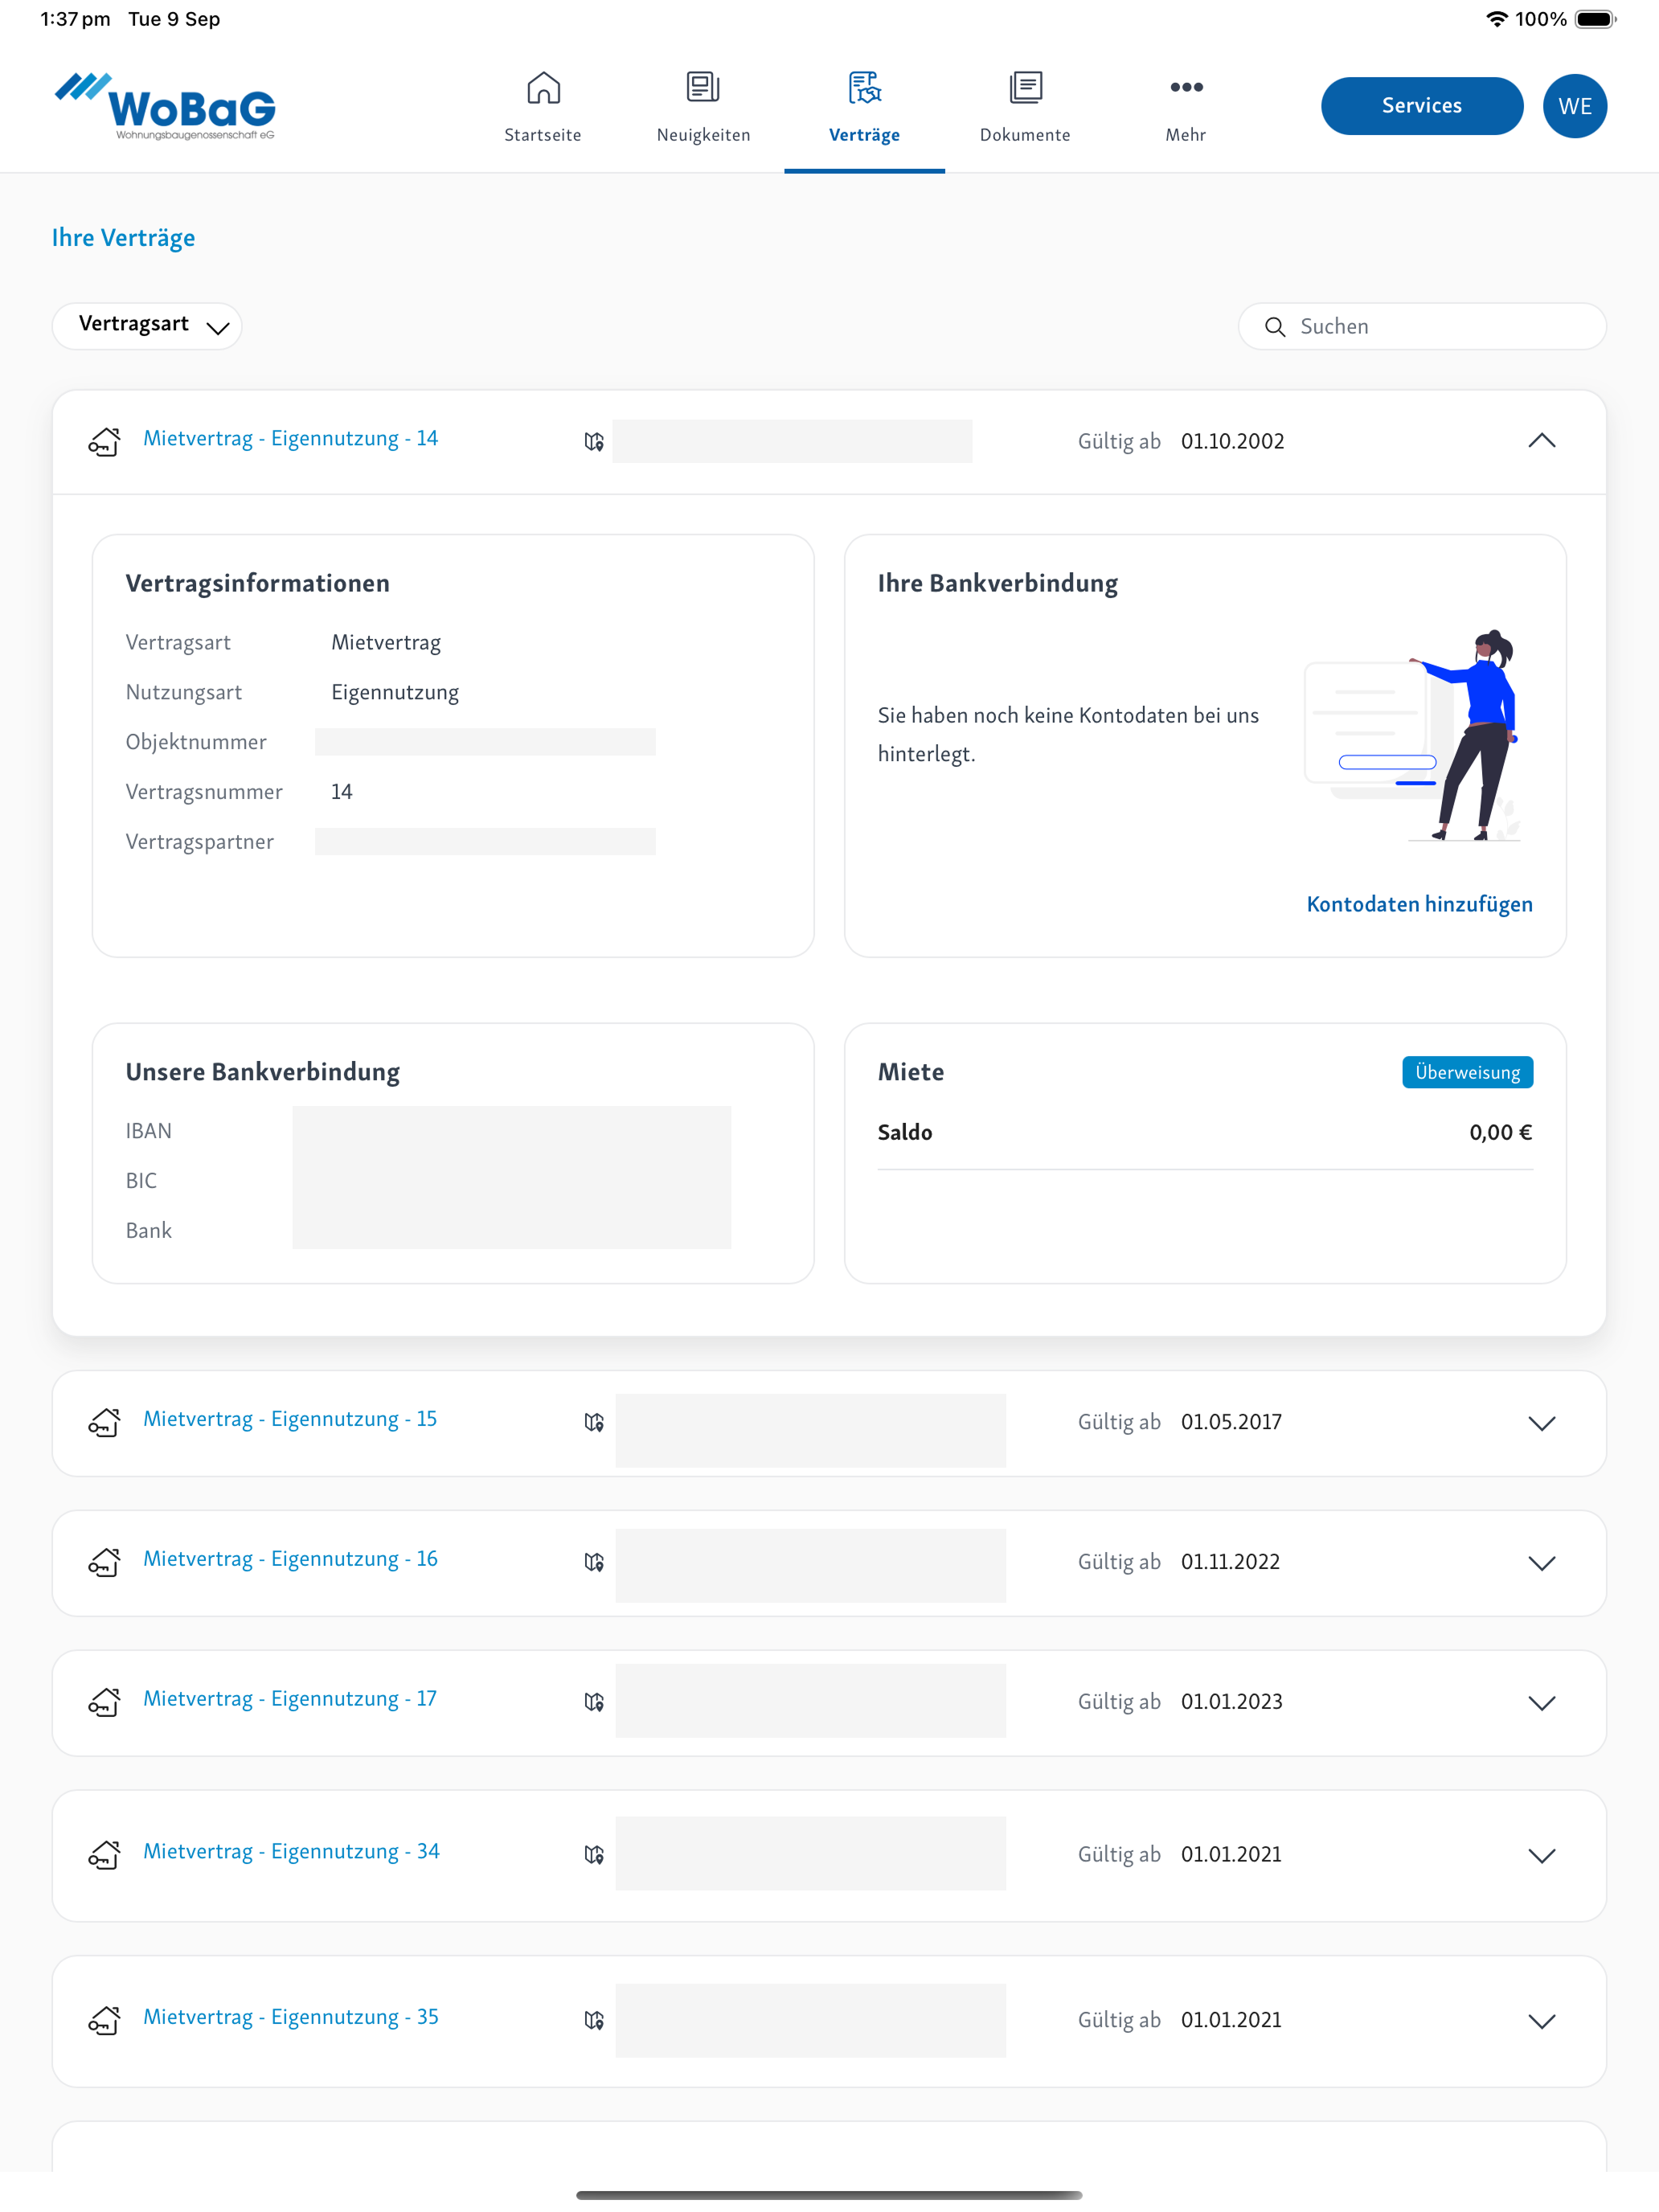The height and width of the screenshot is (2212, 1659).
Task: Expand contract 16 with chevron
Action: tap(1541, 1563)
